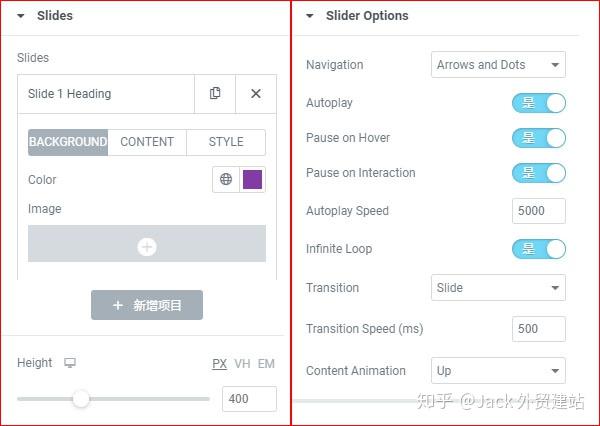Open Navigation dropdown Arrows and Dots
The height and width of the screenshot is (426, 600).
tap(498, 65)
